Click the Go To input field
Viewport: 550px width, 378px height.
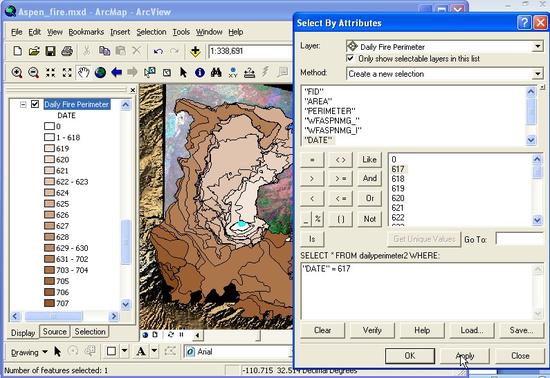519,239
